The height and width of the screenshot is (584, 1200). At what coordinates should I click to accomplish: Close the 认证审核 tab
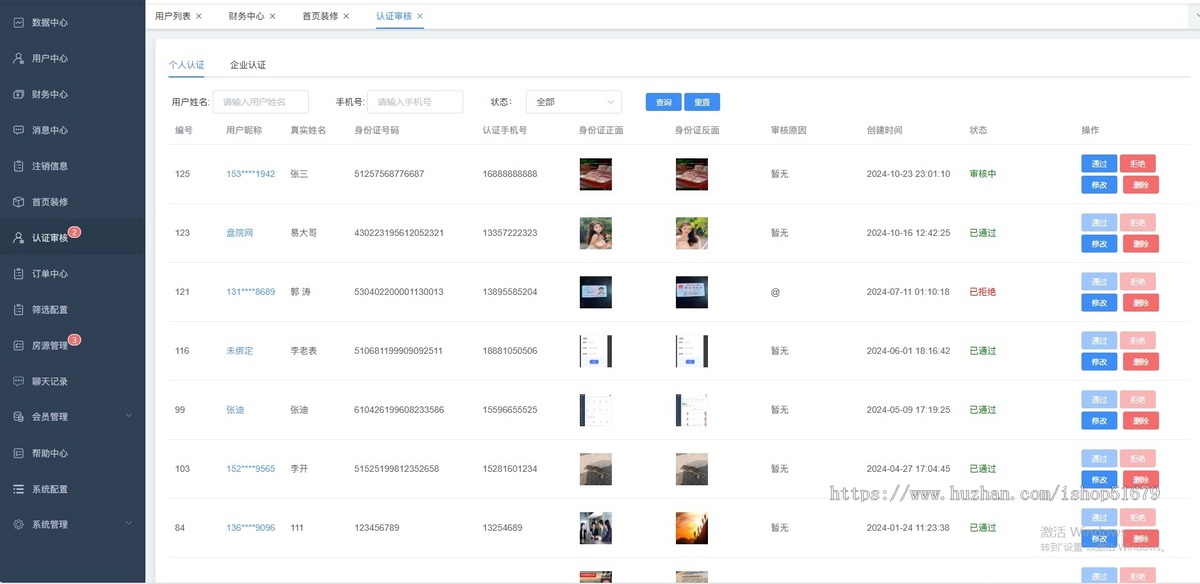(420, 16)
